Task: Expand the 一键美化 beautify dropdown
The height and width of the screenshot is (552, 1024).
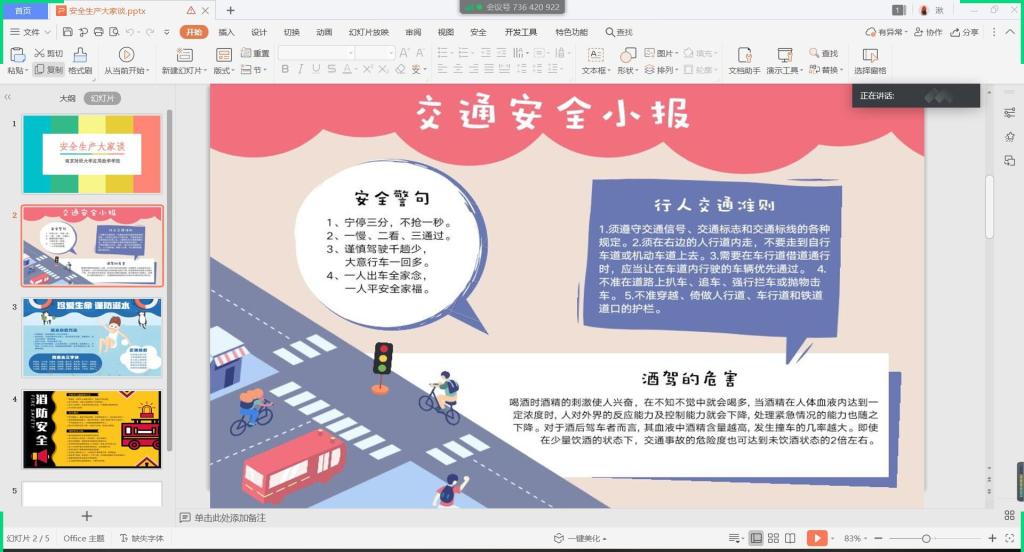Action: [604, 539]
